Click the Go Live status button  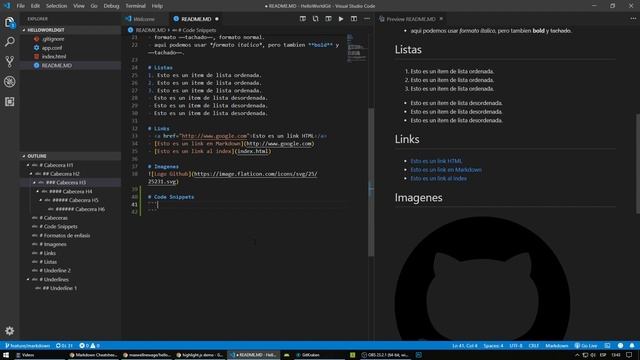point(586,346)
